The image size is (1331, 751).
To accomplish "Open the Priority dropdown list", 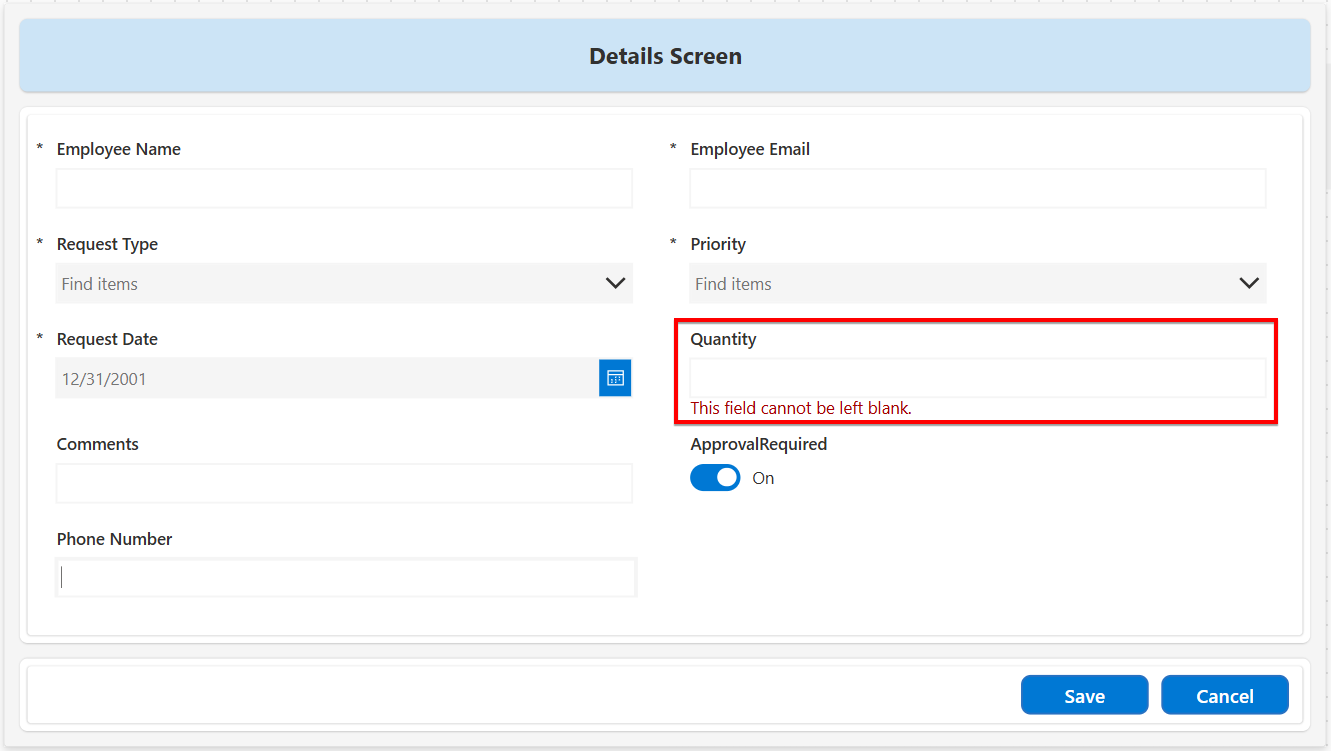I will [1248, 284].
